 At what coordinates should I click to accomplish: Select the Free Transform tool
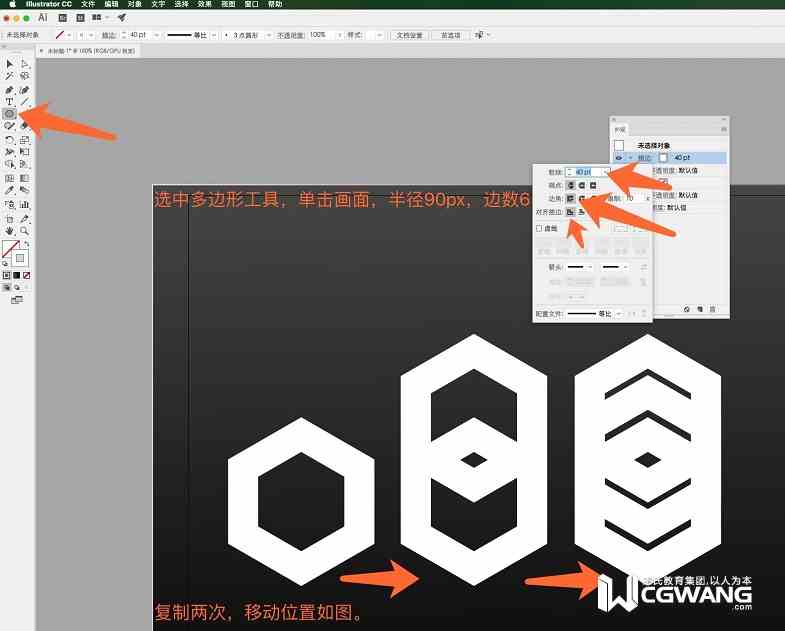coord(25,152)
